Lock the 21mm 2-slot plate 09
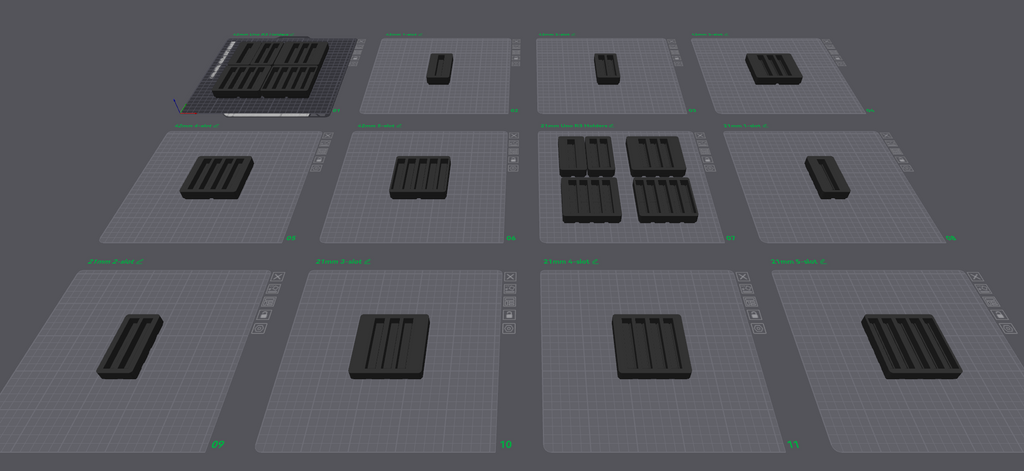 click(264, 315)
